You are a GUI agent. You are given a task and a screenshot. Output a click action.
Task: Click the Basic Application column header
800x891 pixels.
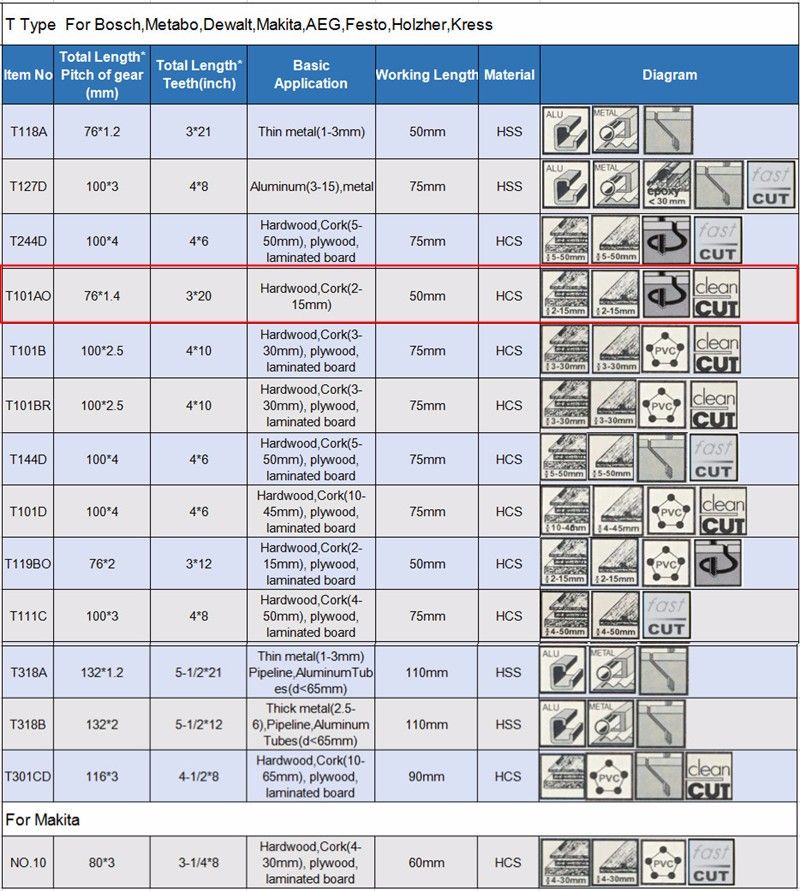(x=310, y=75)
